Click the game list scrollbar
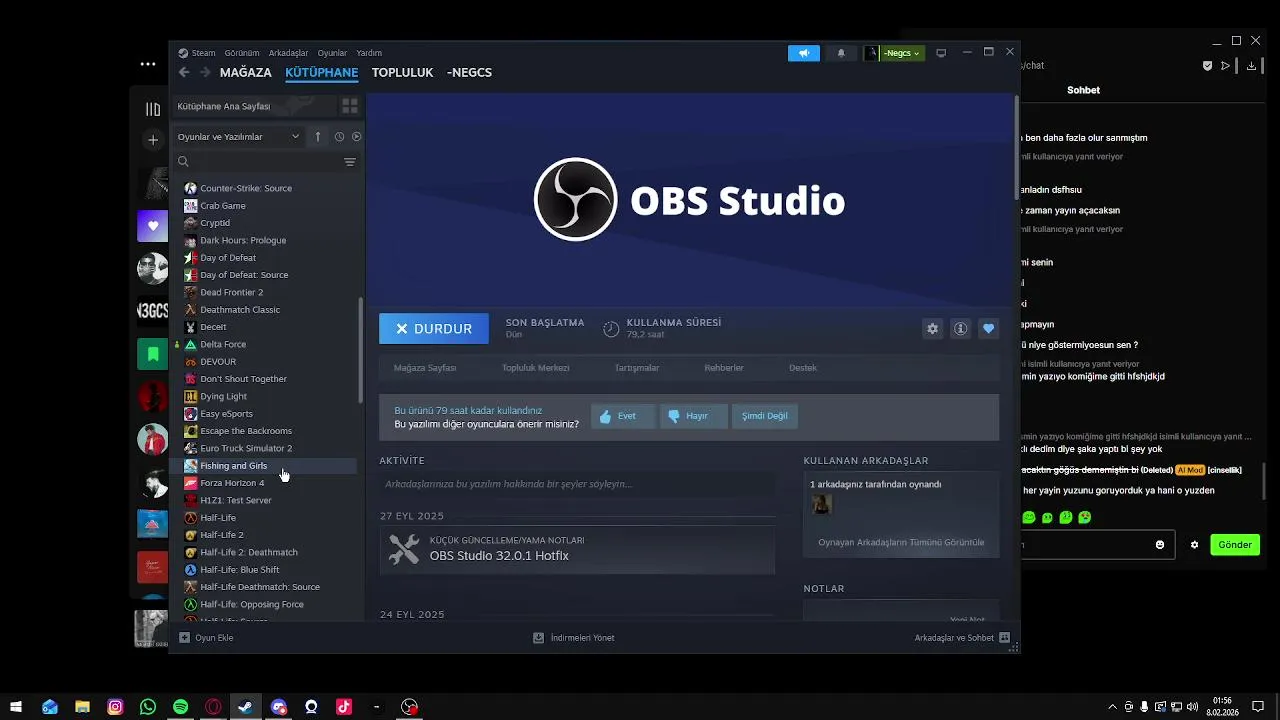This screenshot has width=1280, height=720. coord(361,350)
